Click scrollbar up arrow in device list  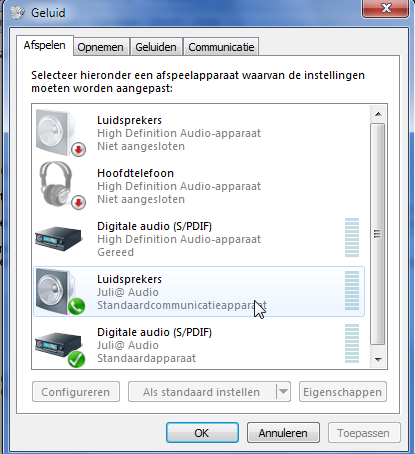(x=378, y=114)
